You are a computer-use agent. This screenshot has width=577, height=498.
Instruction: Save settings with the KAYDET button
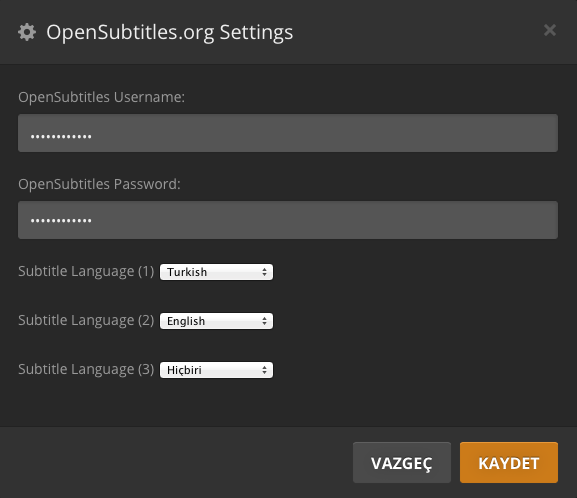pyautogui.click(x=509, y=463)
